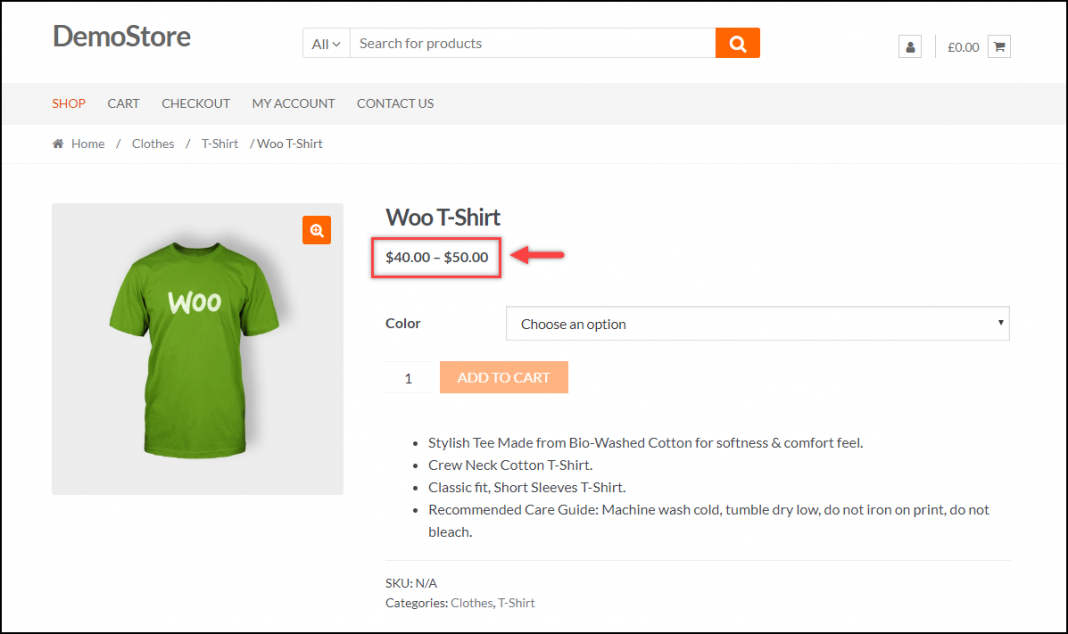The height and width of the screenshot is (634, 1068).
Task: Open account options via the user icon
Action: 909,46
